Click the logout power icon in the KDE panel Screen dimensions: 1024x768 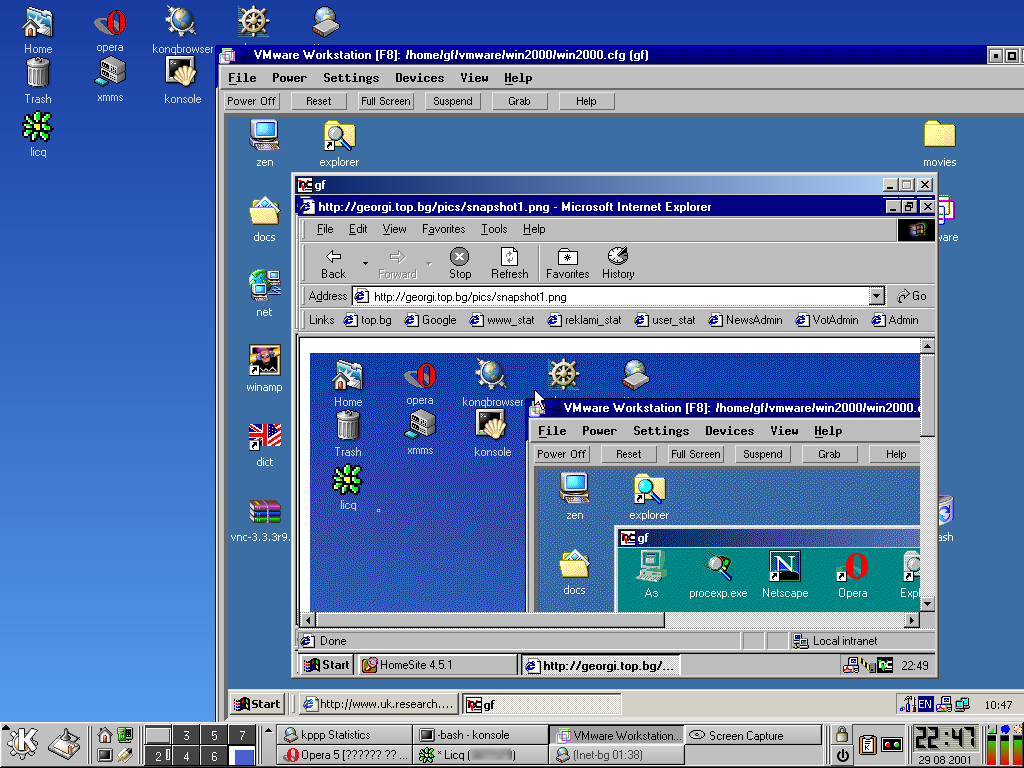(x=842, y=756)
